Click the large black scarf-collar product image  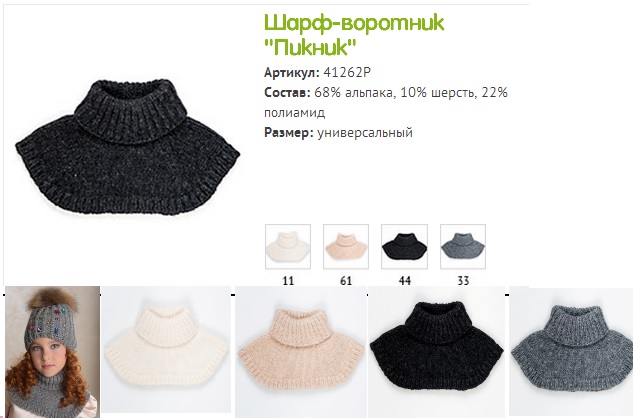coord(128,147)
